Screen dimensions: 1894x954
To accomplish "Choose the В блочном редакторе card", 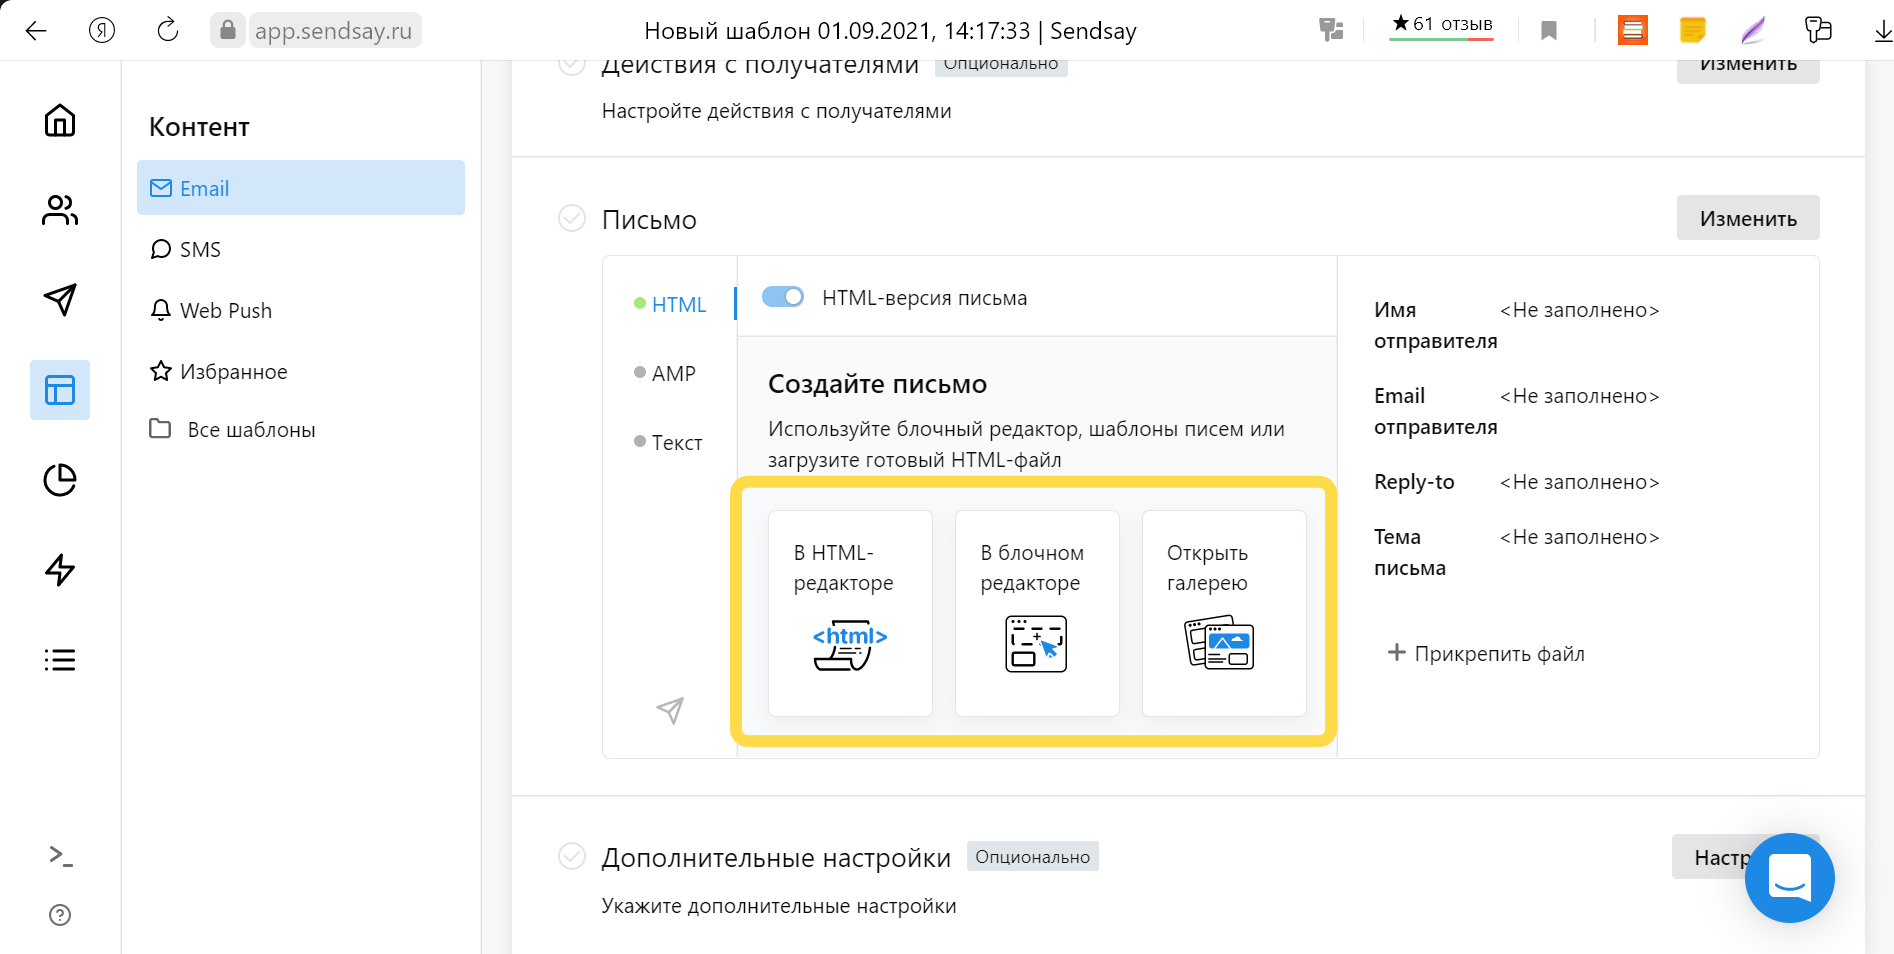I will pyautogui.click(x=1037, y=613).
